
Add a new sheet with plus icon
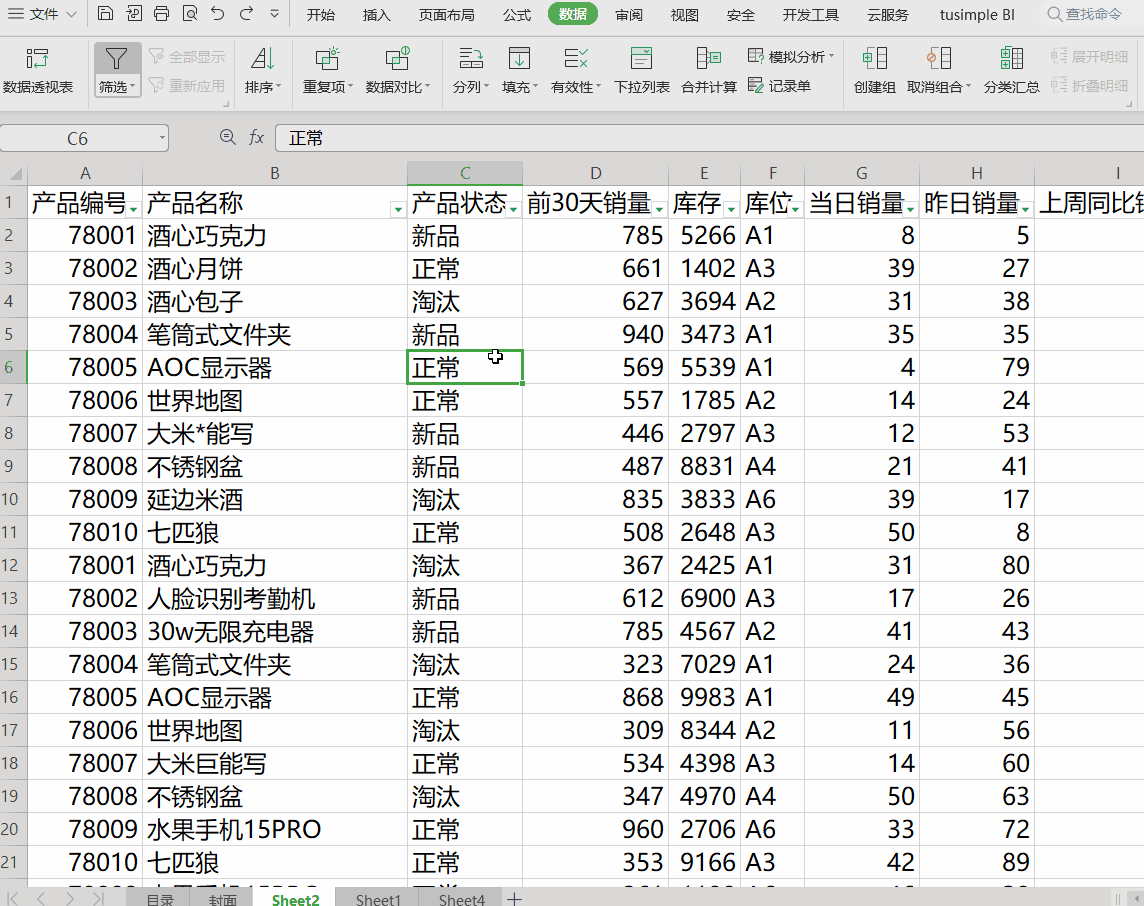point(514,899)
